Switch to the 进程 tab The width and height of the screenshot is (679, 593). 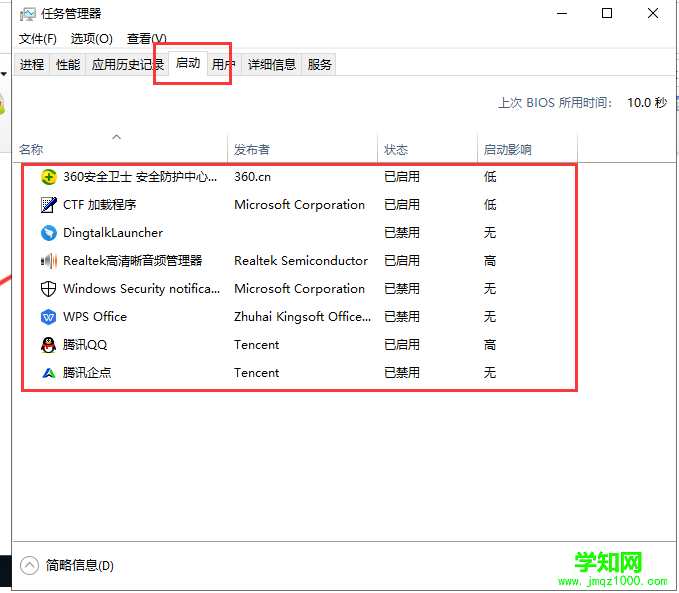coord(32,65)
